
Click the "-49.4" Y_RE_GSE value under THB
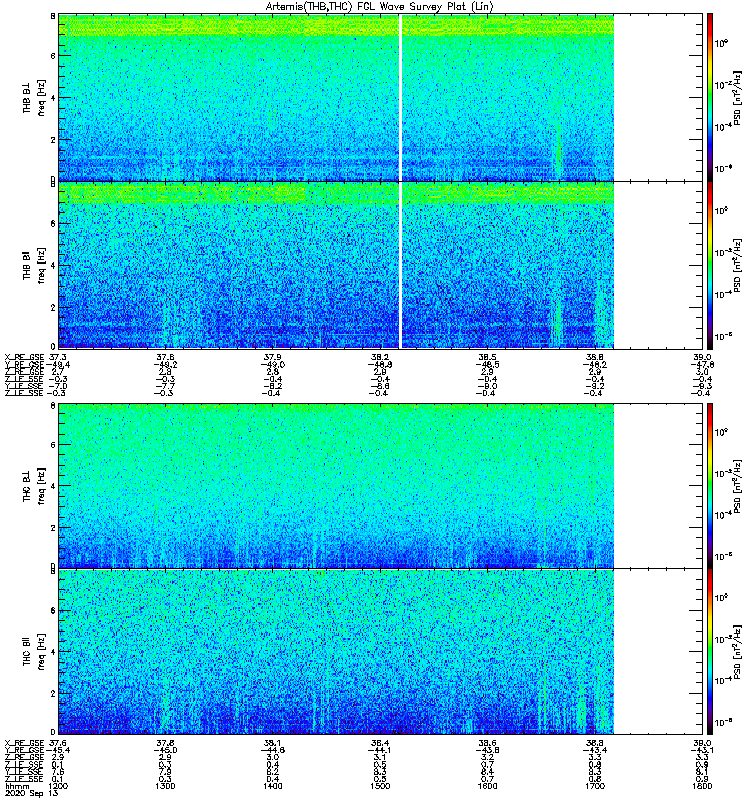58,364
